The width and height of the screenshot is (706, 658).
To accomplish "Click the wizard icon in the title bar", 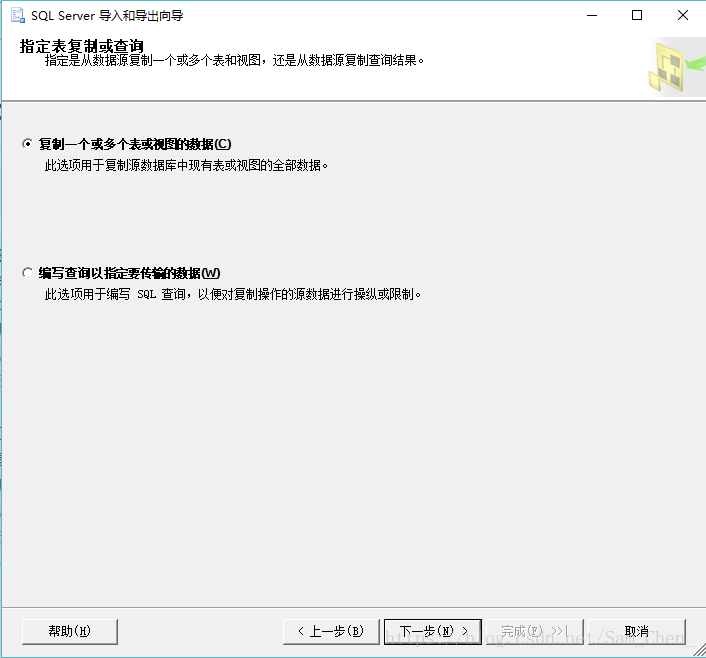I will point(18,15).
